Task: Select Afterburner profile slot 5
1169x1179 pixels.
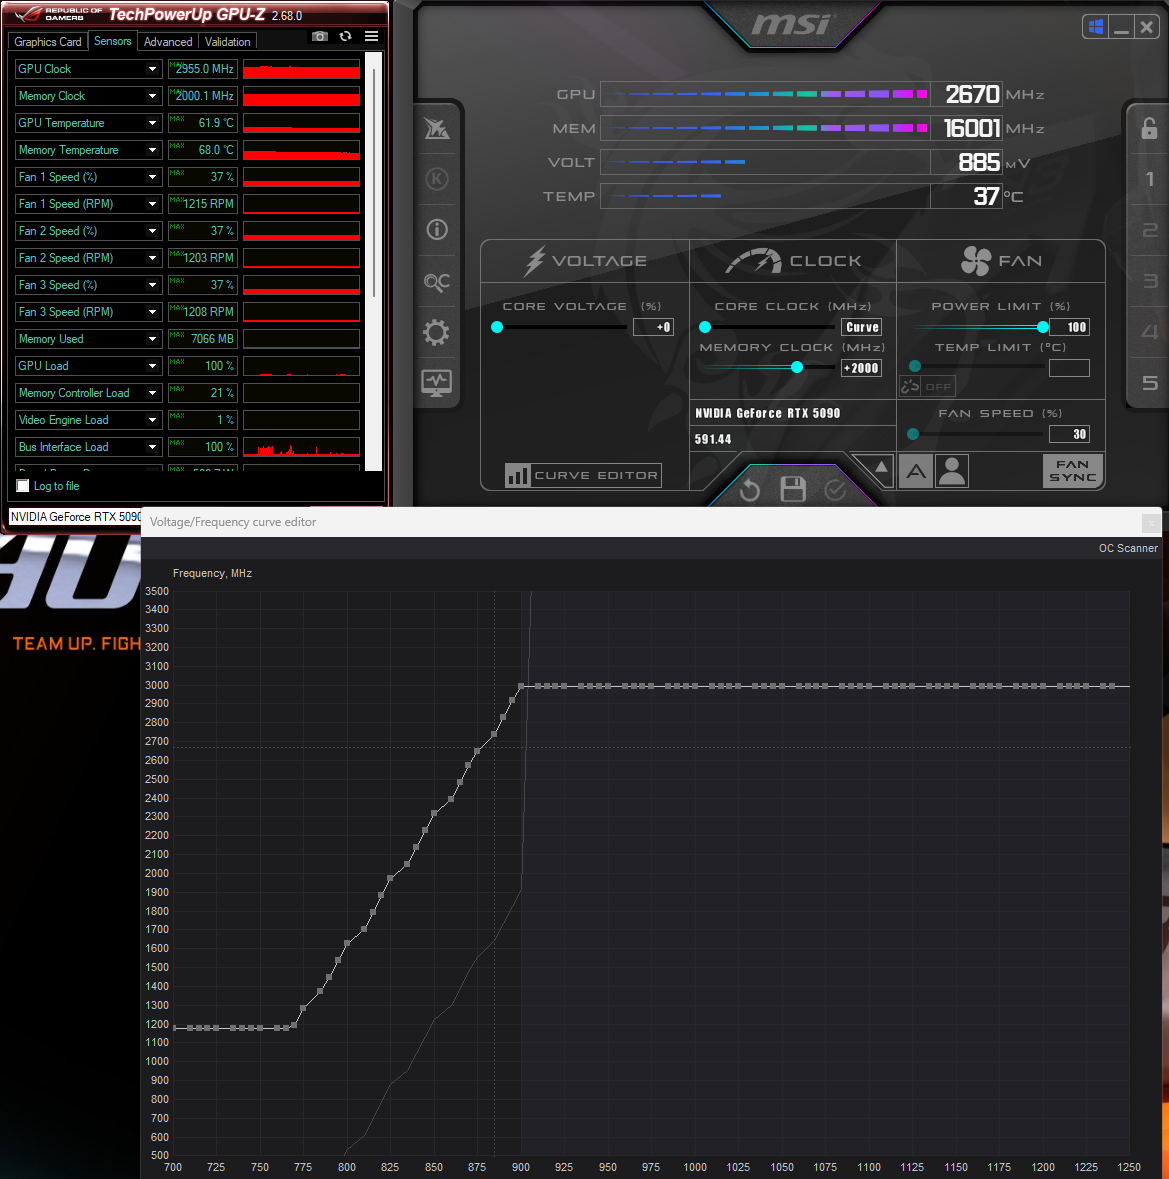Action: pyautogui.click(x=1149, y=383)
